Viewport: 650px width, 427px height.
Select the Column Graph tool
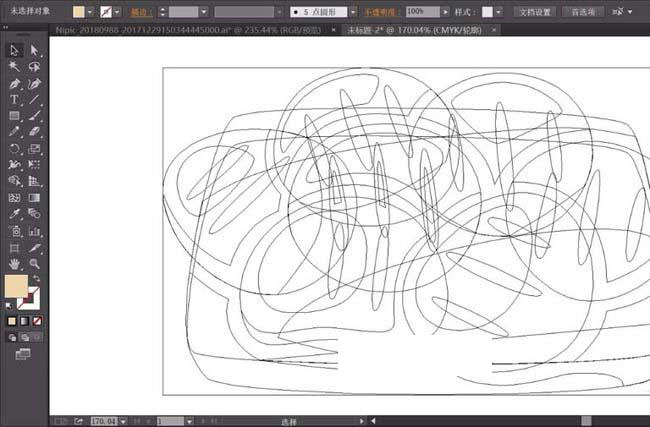[34, 231]
